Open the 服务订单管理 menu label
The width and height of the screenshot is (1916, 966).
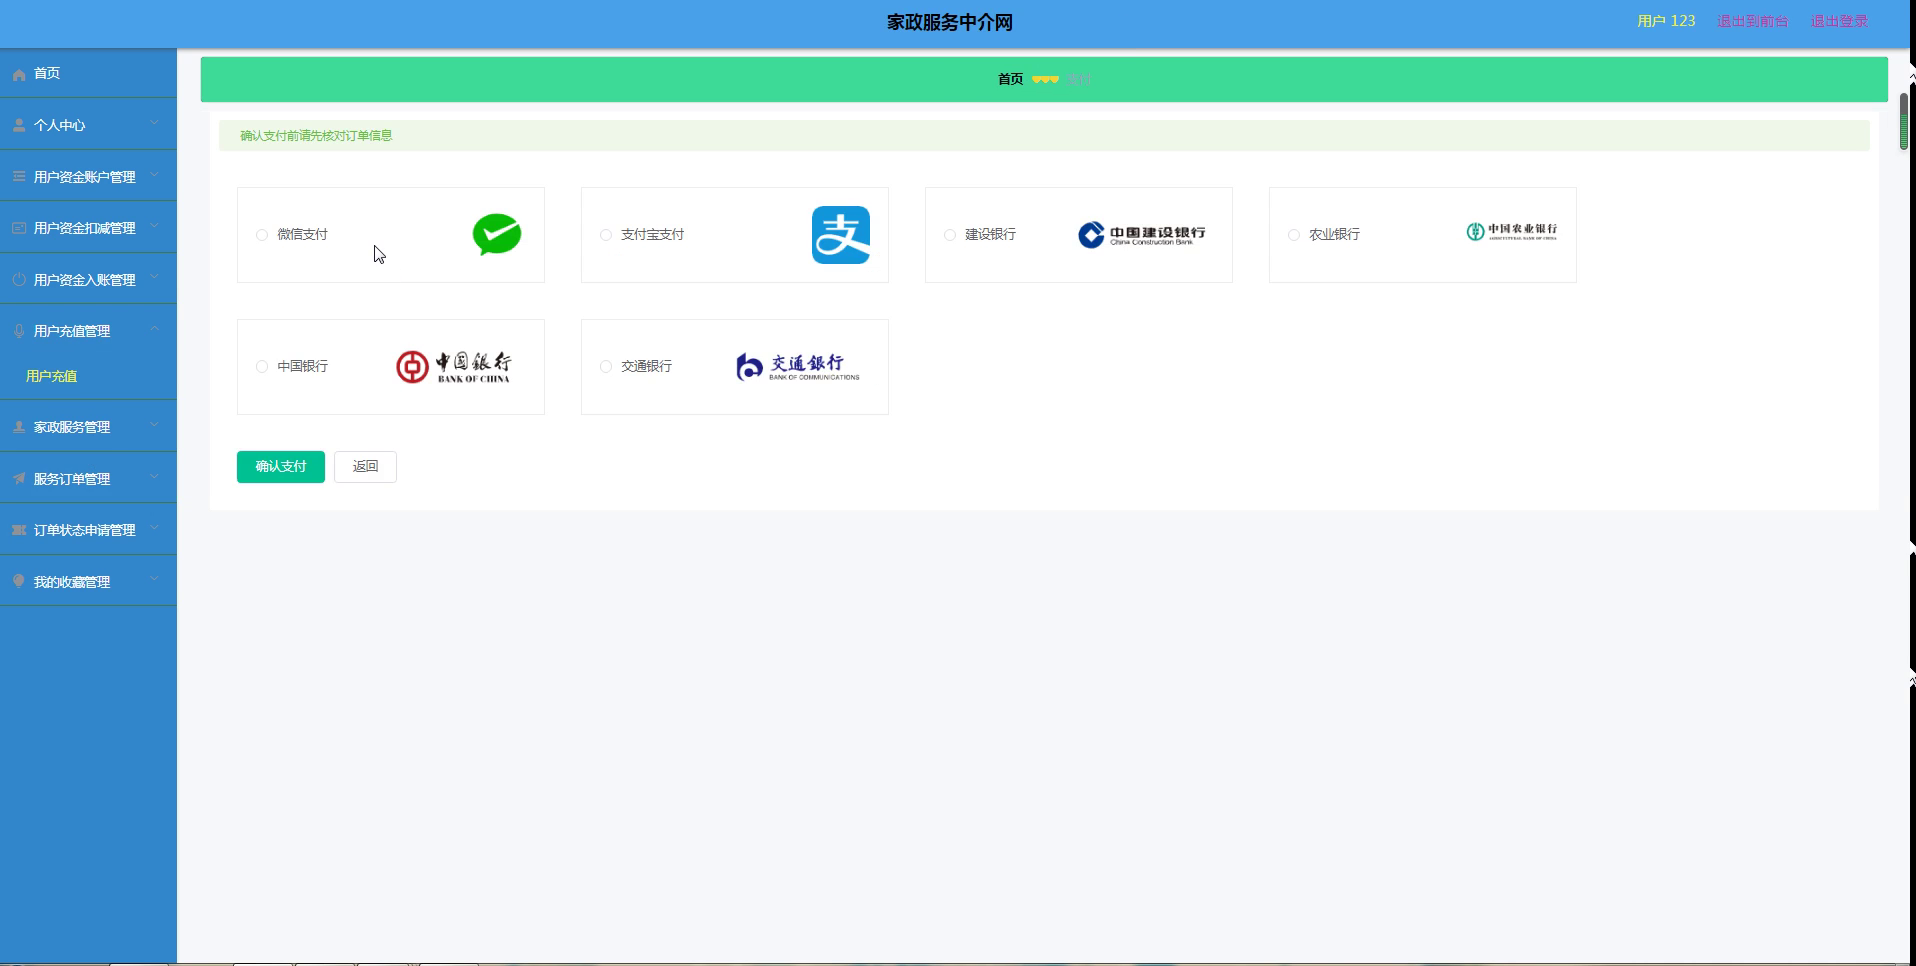[x=72, y=479]
